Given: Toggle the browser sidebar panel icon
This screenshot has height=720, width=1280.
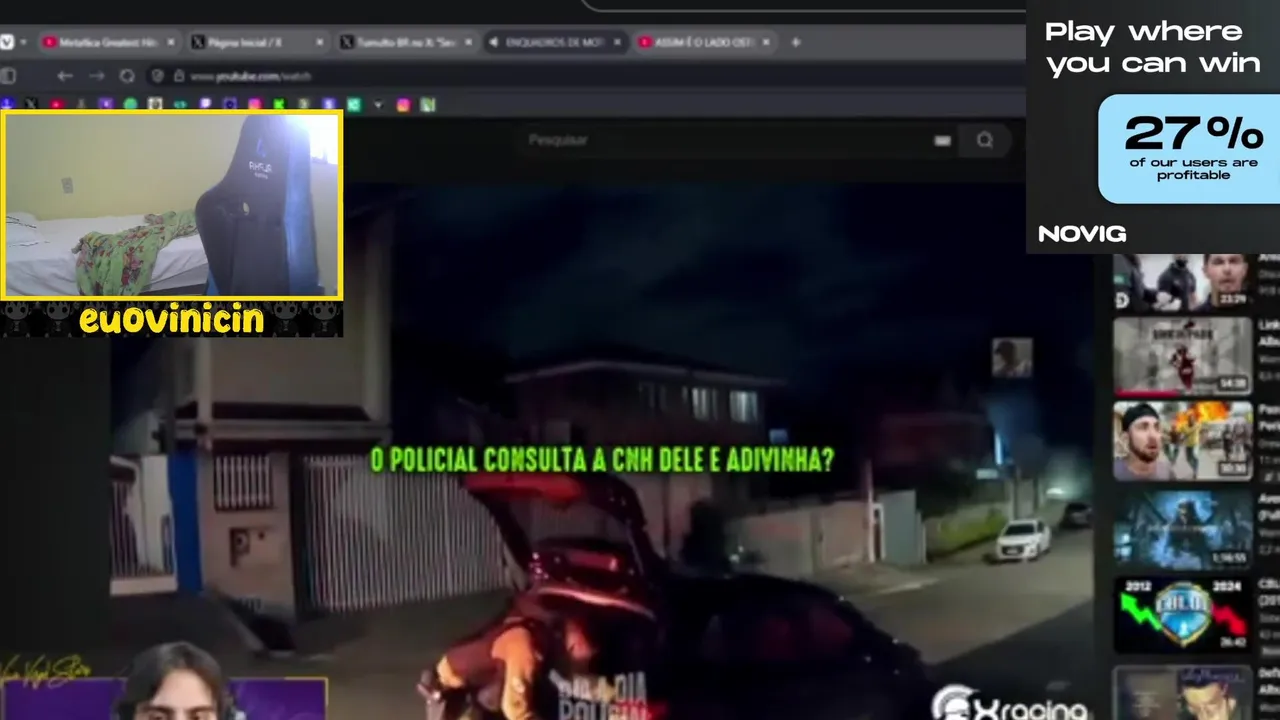Looking at the screenshot, I should coord(8,76).
